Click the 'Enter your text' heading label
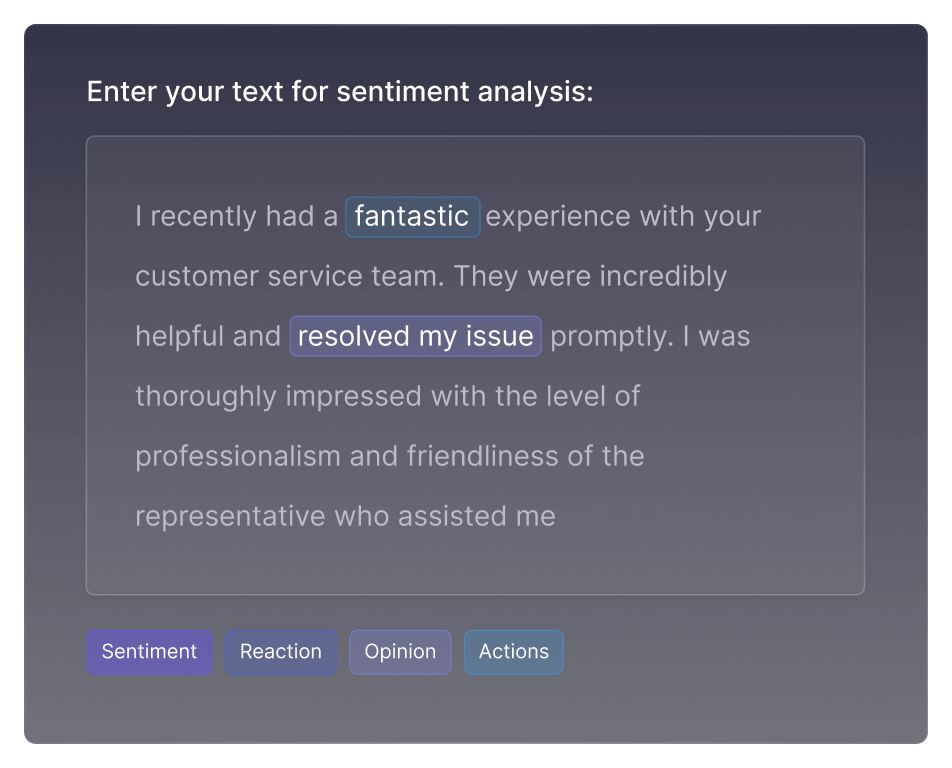Screen dimensions: 952x768 click(x=340, y=91)
